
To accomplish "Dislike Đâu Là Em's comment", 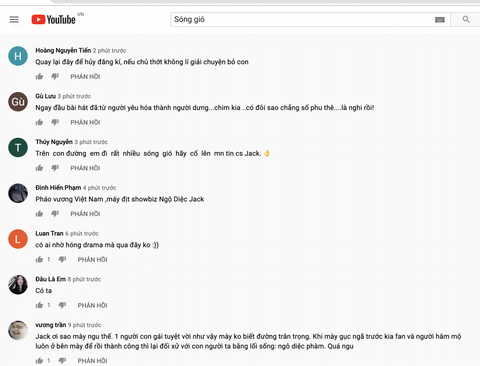I will pos(62,305).
